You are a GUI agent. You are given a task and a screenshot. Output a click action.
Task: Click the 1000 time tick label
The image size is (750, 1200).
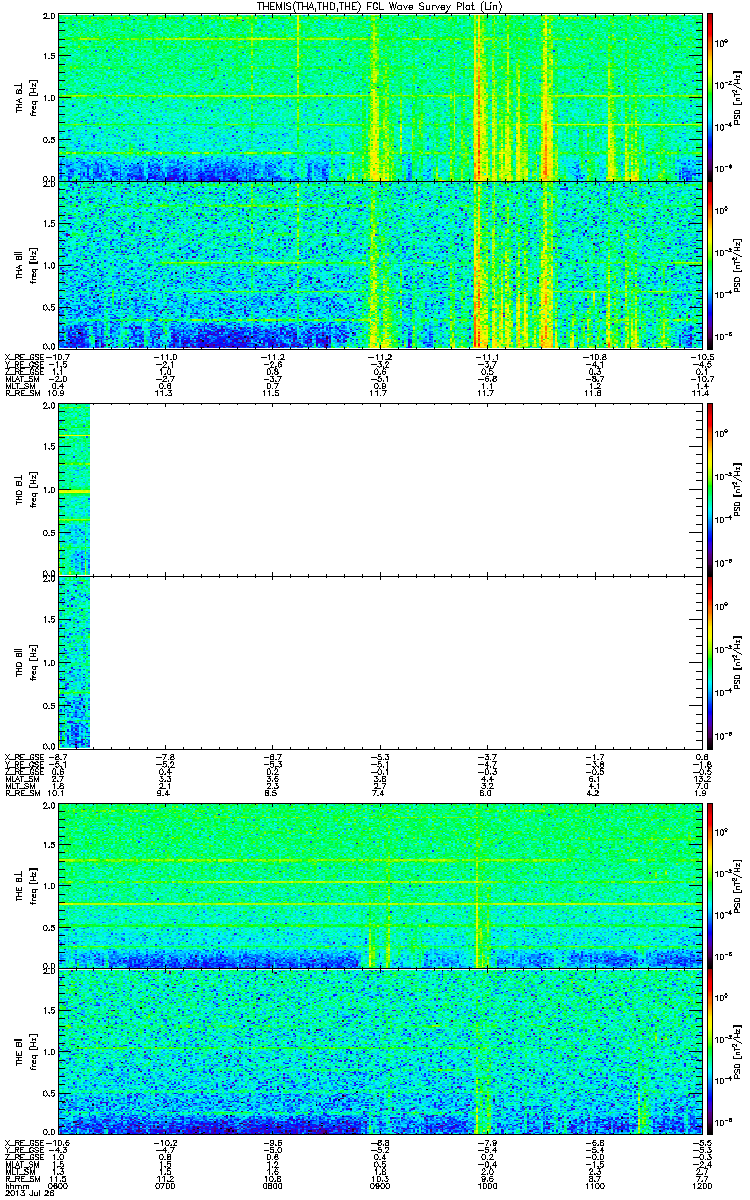pyautogui.click(x=487, y=1187)
